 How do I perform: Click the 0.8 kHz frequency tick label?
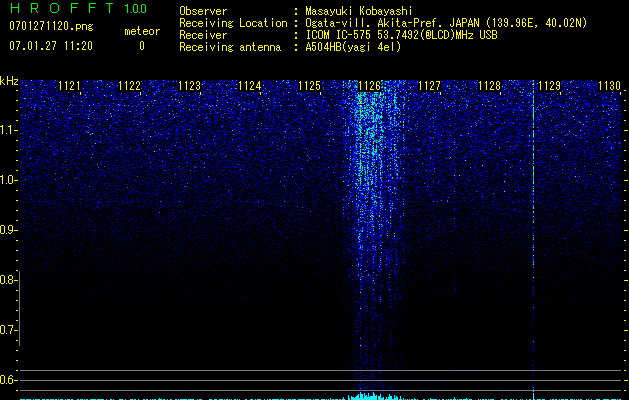pyautogui.click(x=8, y=280)
